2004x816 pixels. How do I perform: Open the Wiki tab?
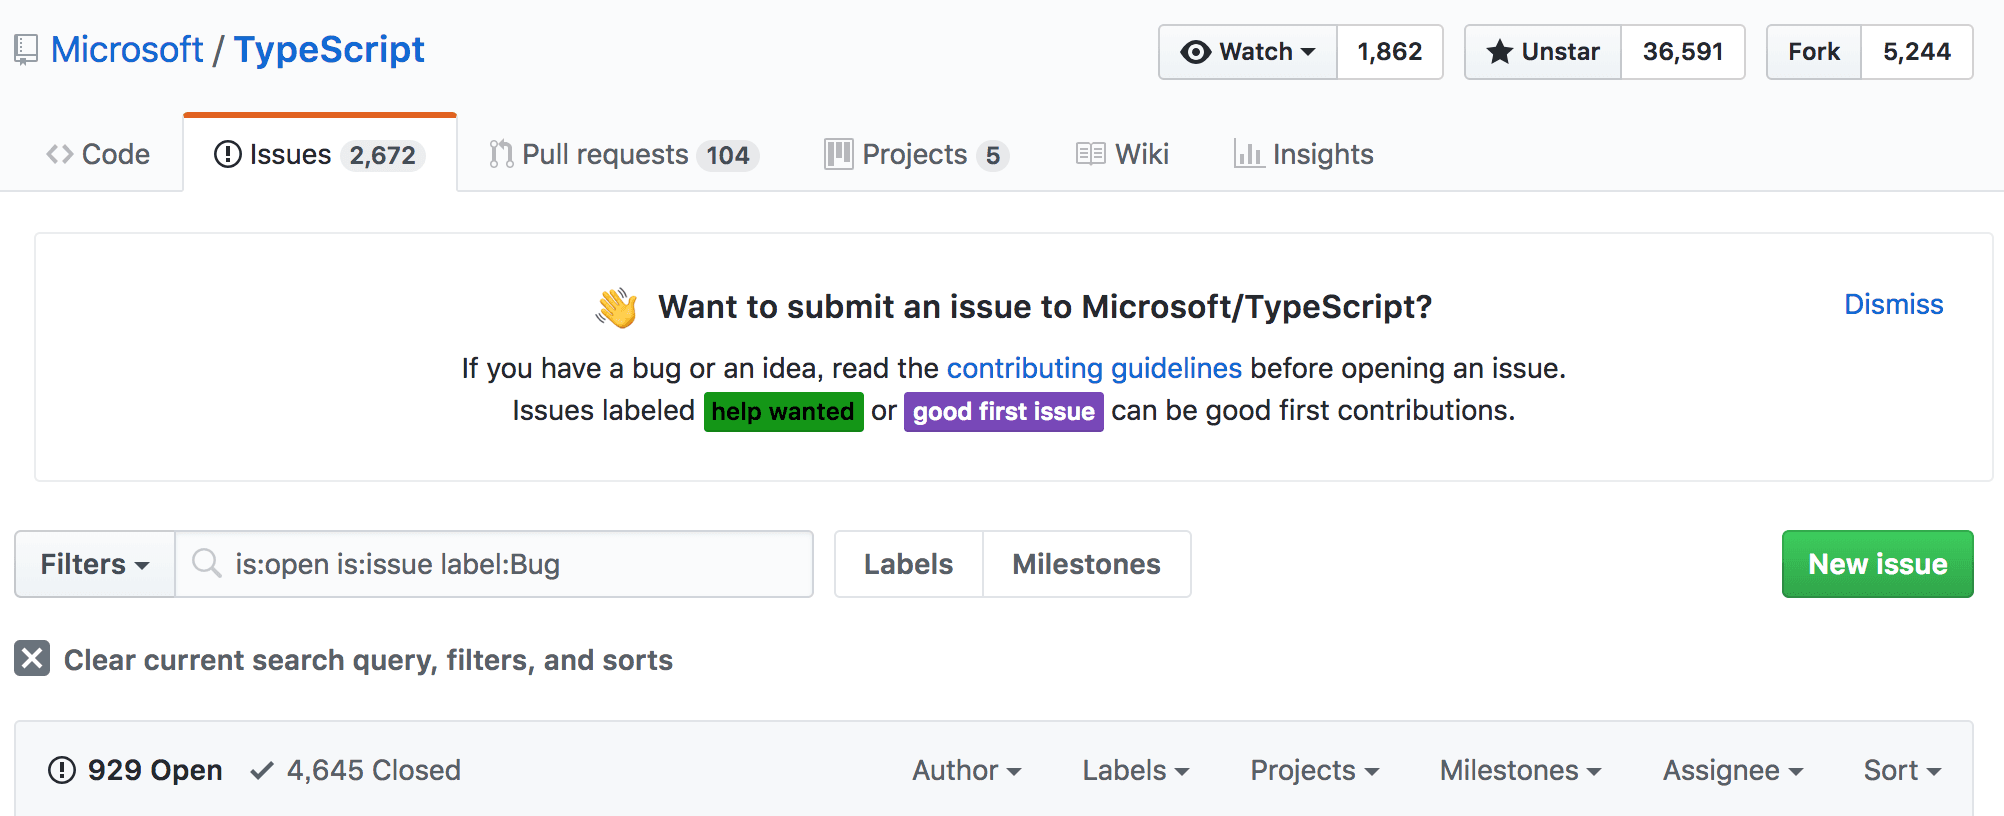tap(1122, 154)
